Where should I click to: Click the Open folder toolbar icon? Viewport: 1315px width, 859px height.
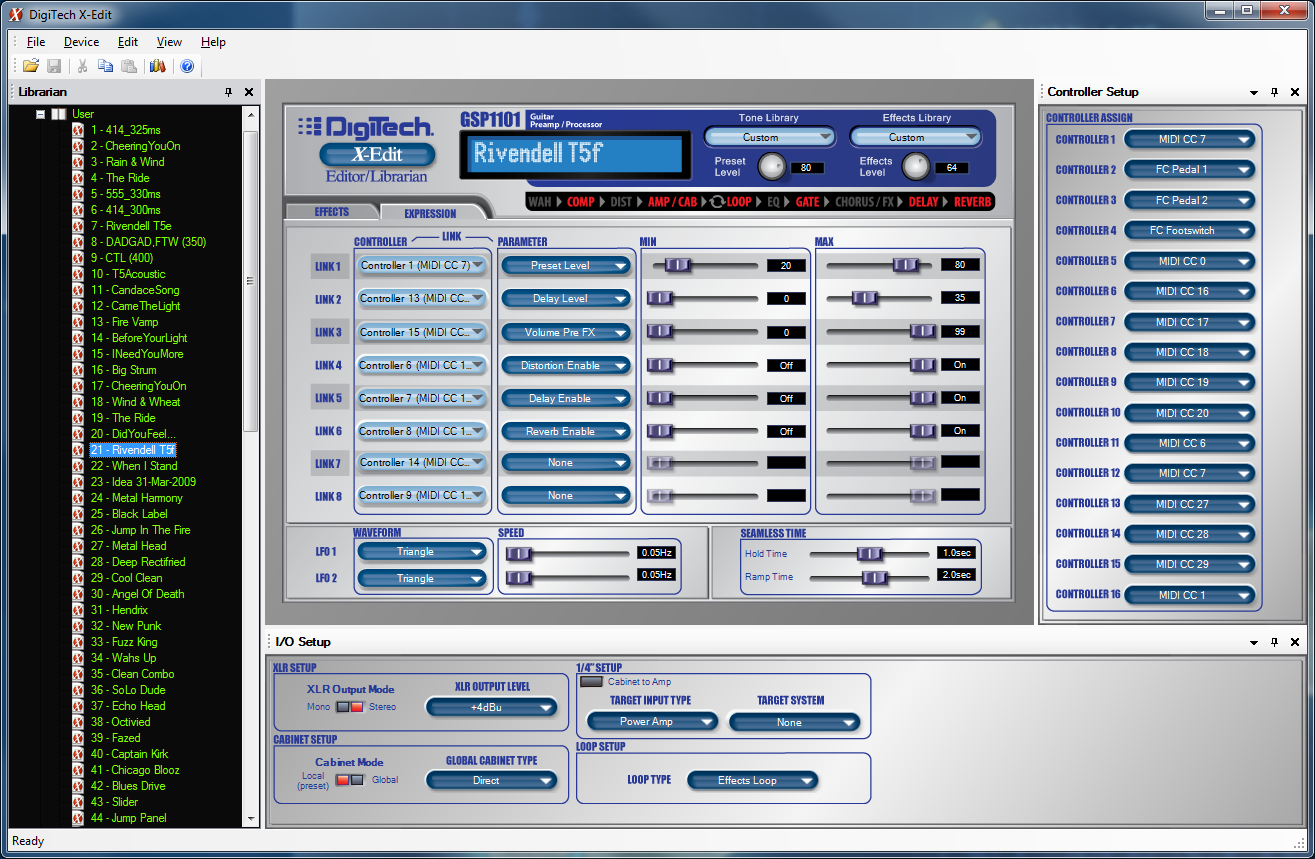tap(31, 66)
